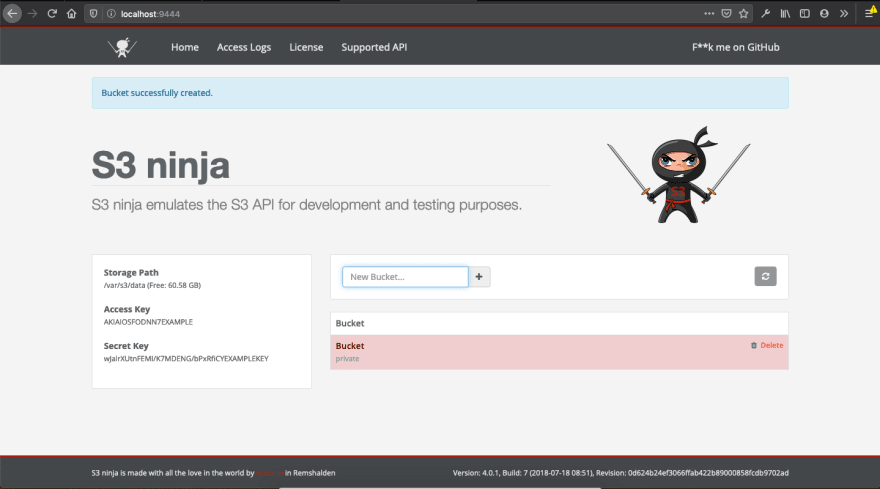
Task: Click the New Bucket name field
Action: (x=405, y=277)
